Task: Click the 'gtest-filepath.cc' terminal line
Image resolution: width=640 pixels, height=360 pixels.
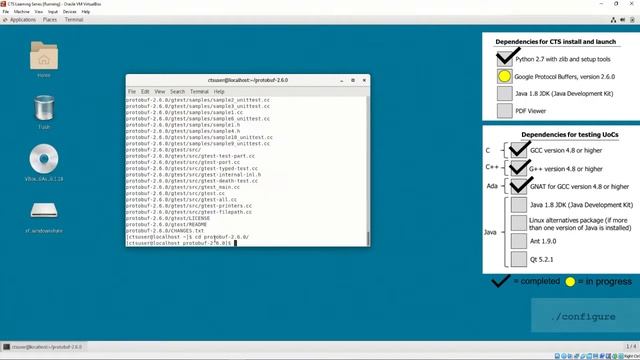Action: (x=189, y=212)
